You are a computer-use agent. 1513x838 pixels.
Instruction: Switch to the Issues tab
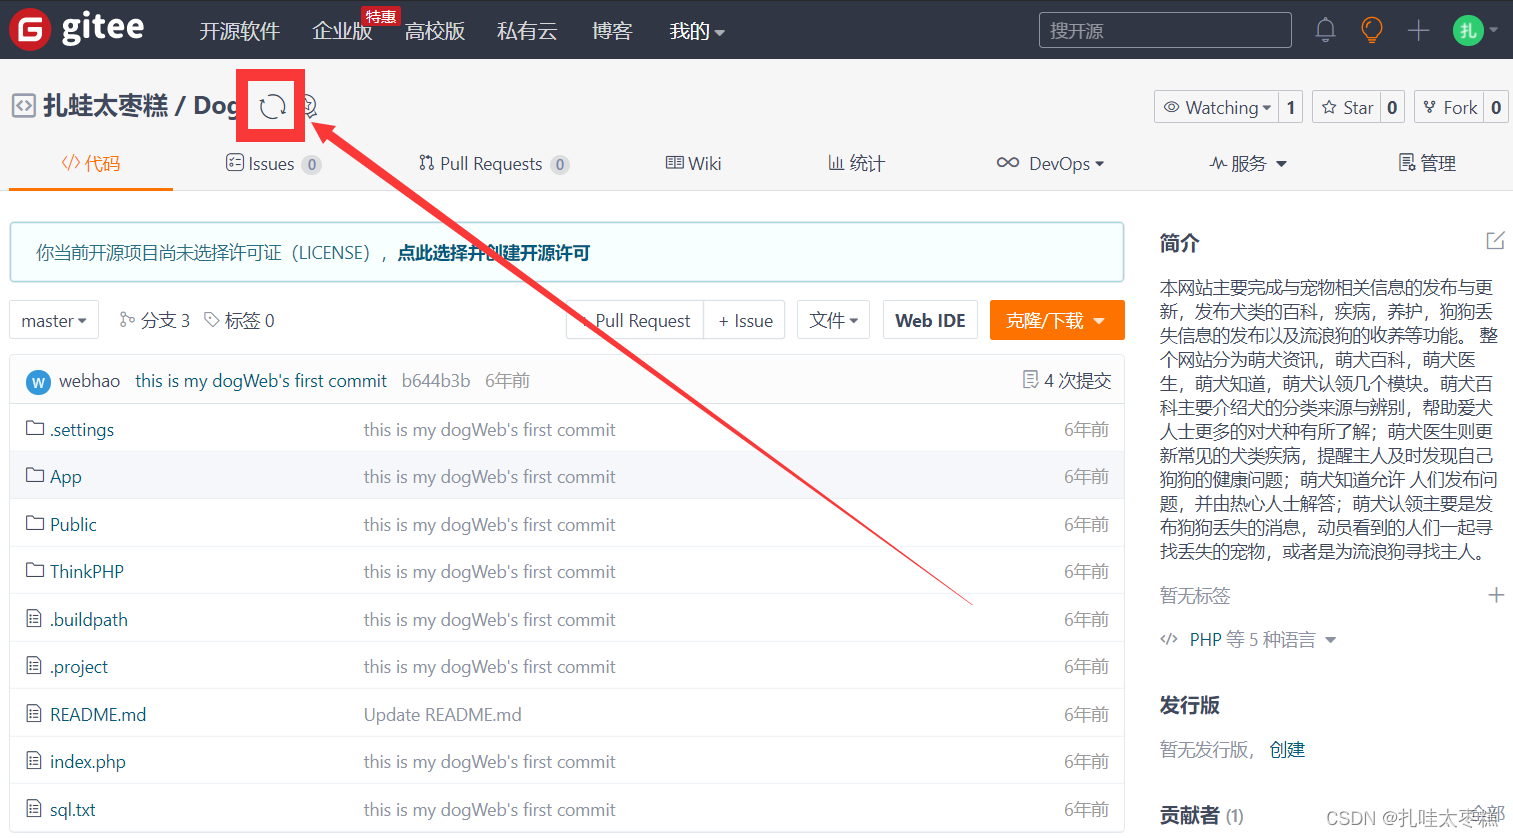(272, 163)
